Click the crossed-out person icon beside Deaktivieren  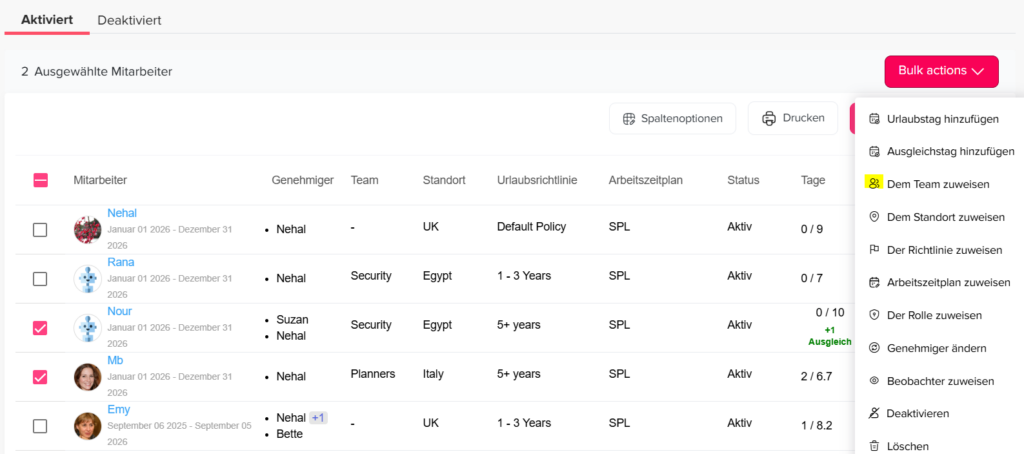874,413
